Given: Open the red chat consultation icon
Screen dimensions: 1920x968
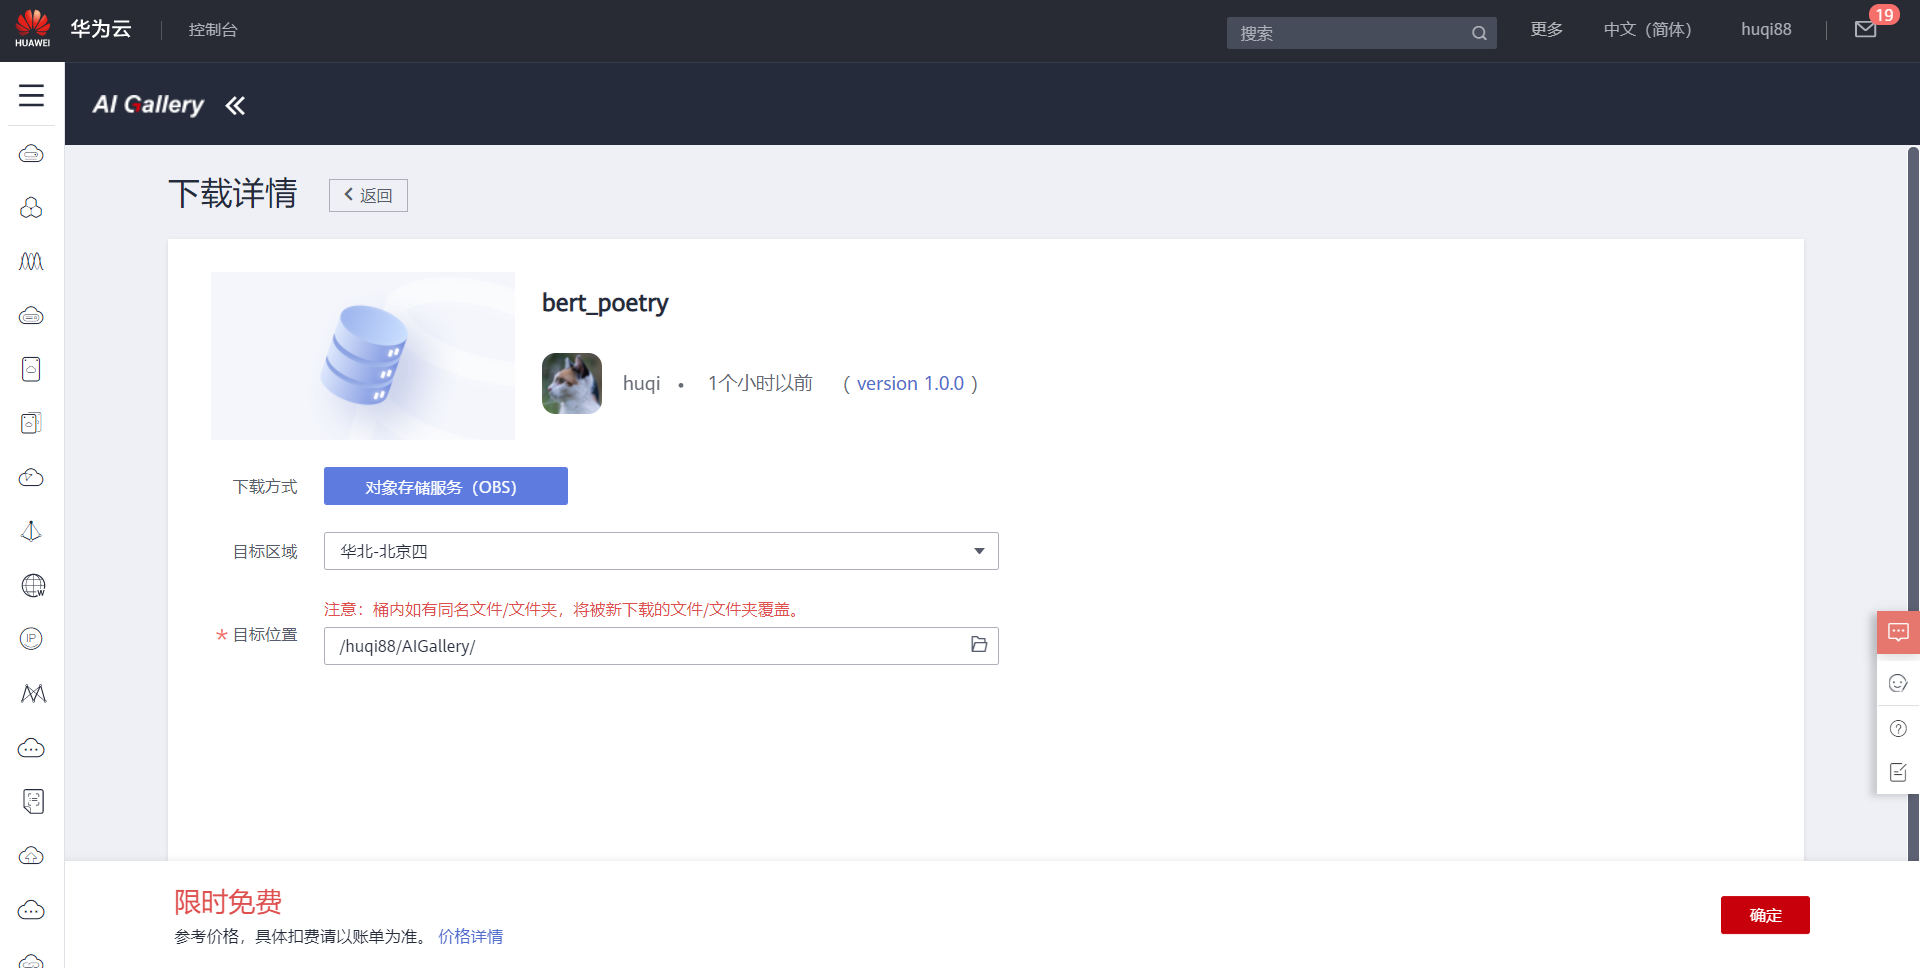Looking at the screenshot, I should coord(1898,632).
